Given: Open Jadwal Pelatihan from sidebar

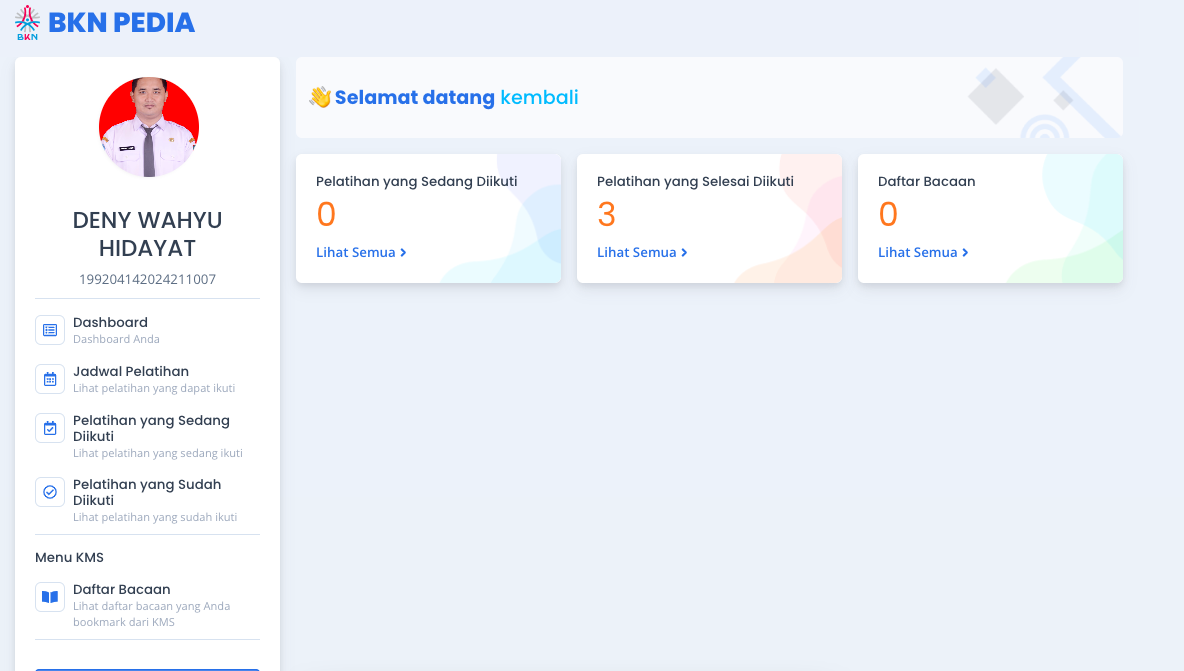Looking at the screenshot, I should tap(131, 371).
